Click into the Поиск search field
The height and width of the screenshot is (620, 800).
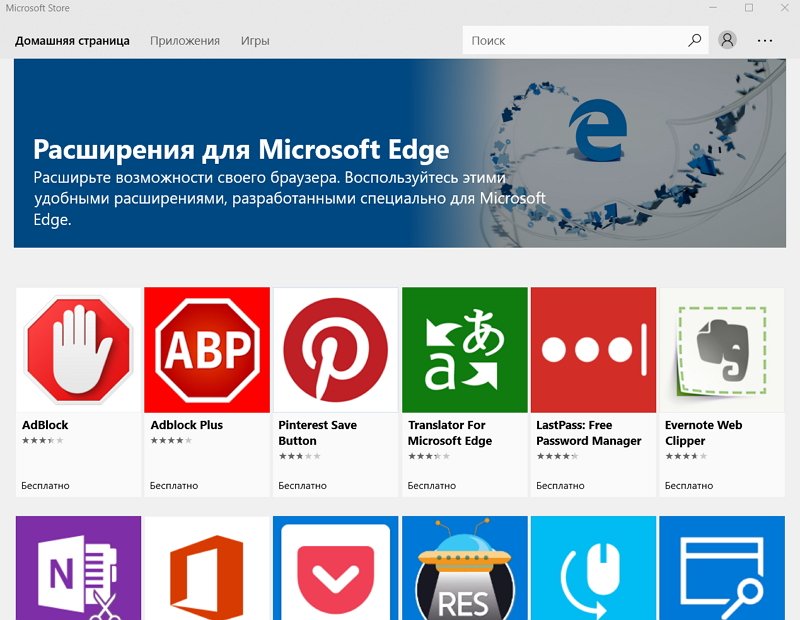(574, 40)
